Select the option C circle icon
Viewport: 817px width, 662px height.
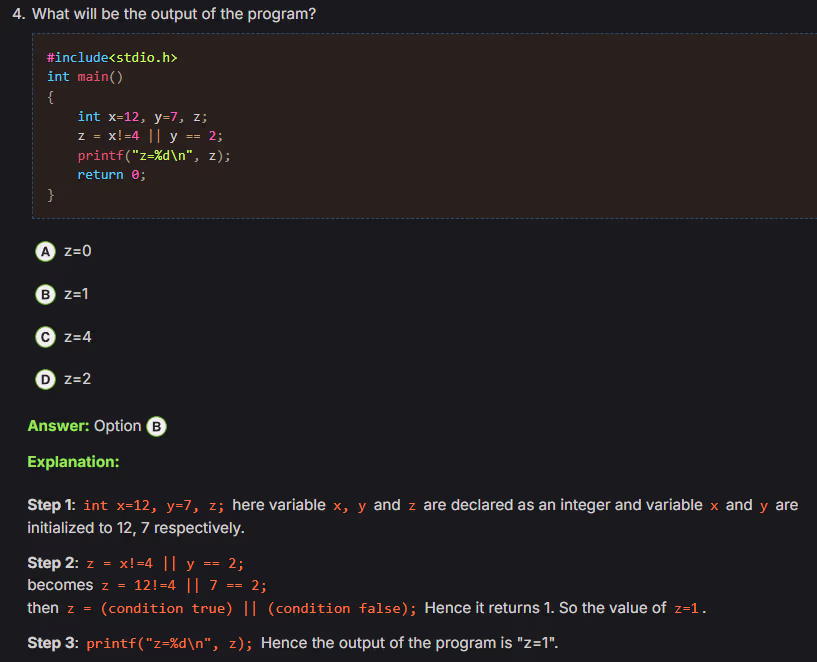[45, 337]
